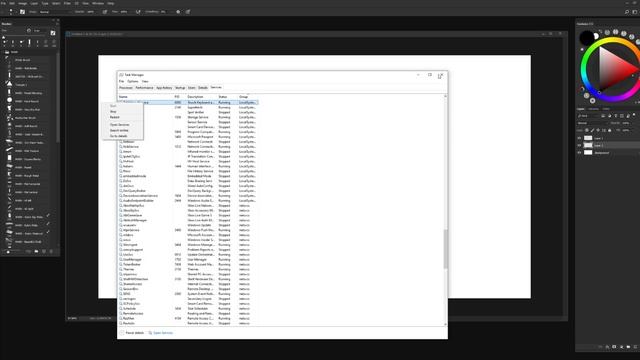The image size is (640, 360).
Task: Click the Task Manager vertical scrollbar thumb
Action: [445, 249]
